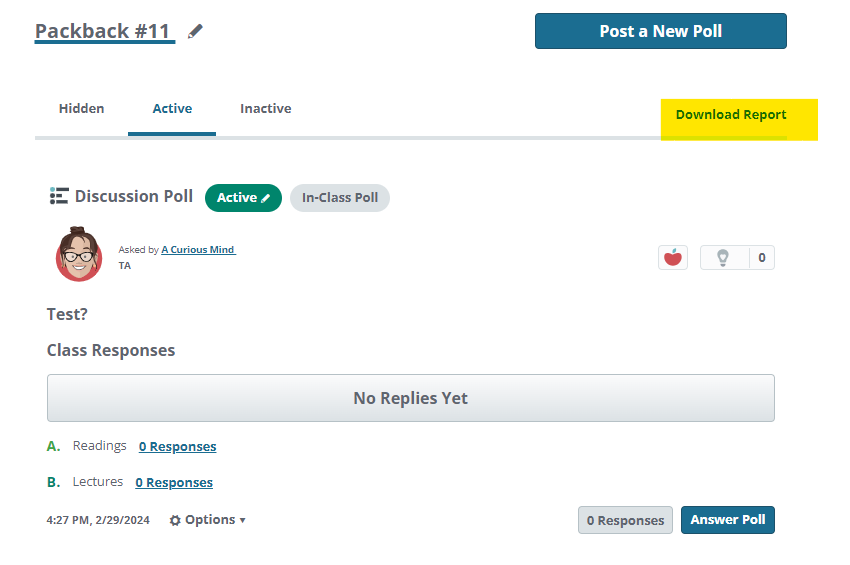View 0 Responses for Lectures option

tap(174, 483)
